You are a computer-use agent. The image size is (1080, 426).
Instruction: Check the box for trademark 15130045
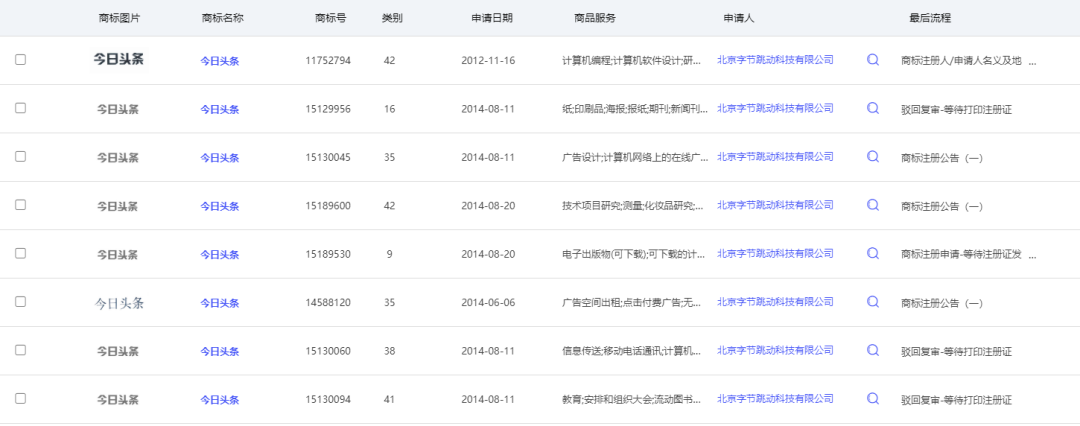point(21,156)
